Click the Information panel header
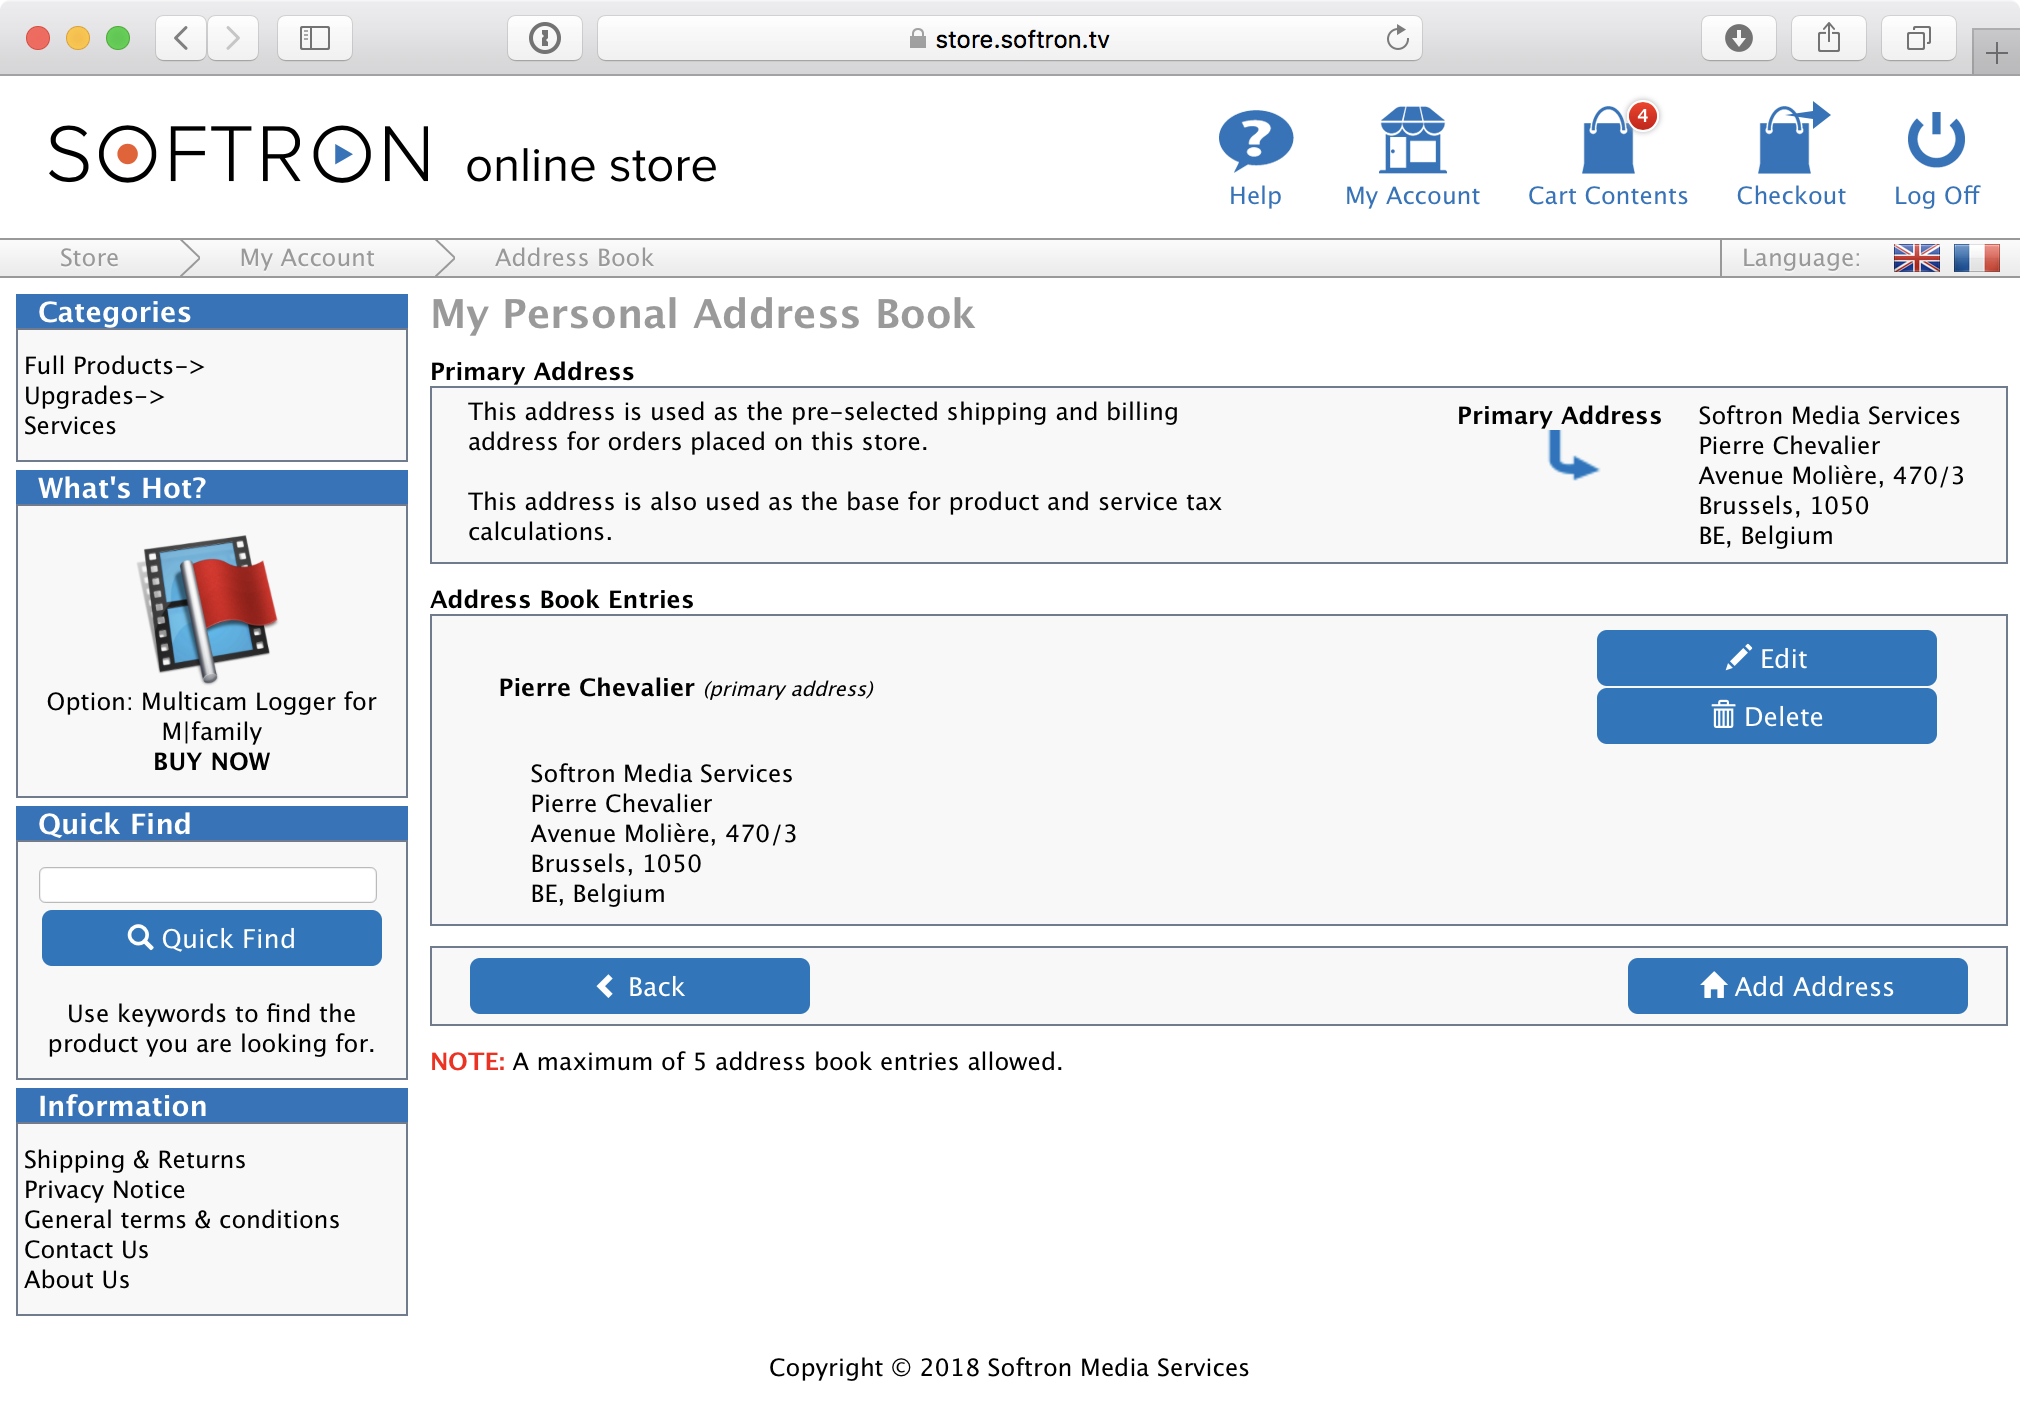The height and width of the screenshot is (1404, 2020). coord(212,1106)
